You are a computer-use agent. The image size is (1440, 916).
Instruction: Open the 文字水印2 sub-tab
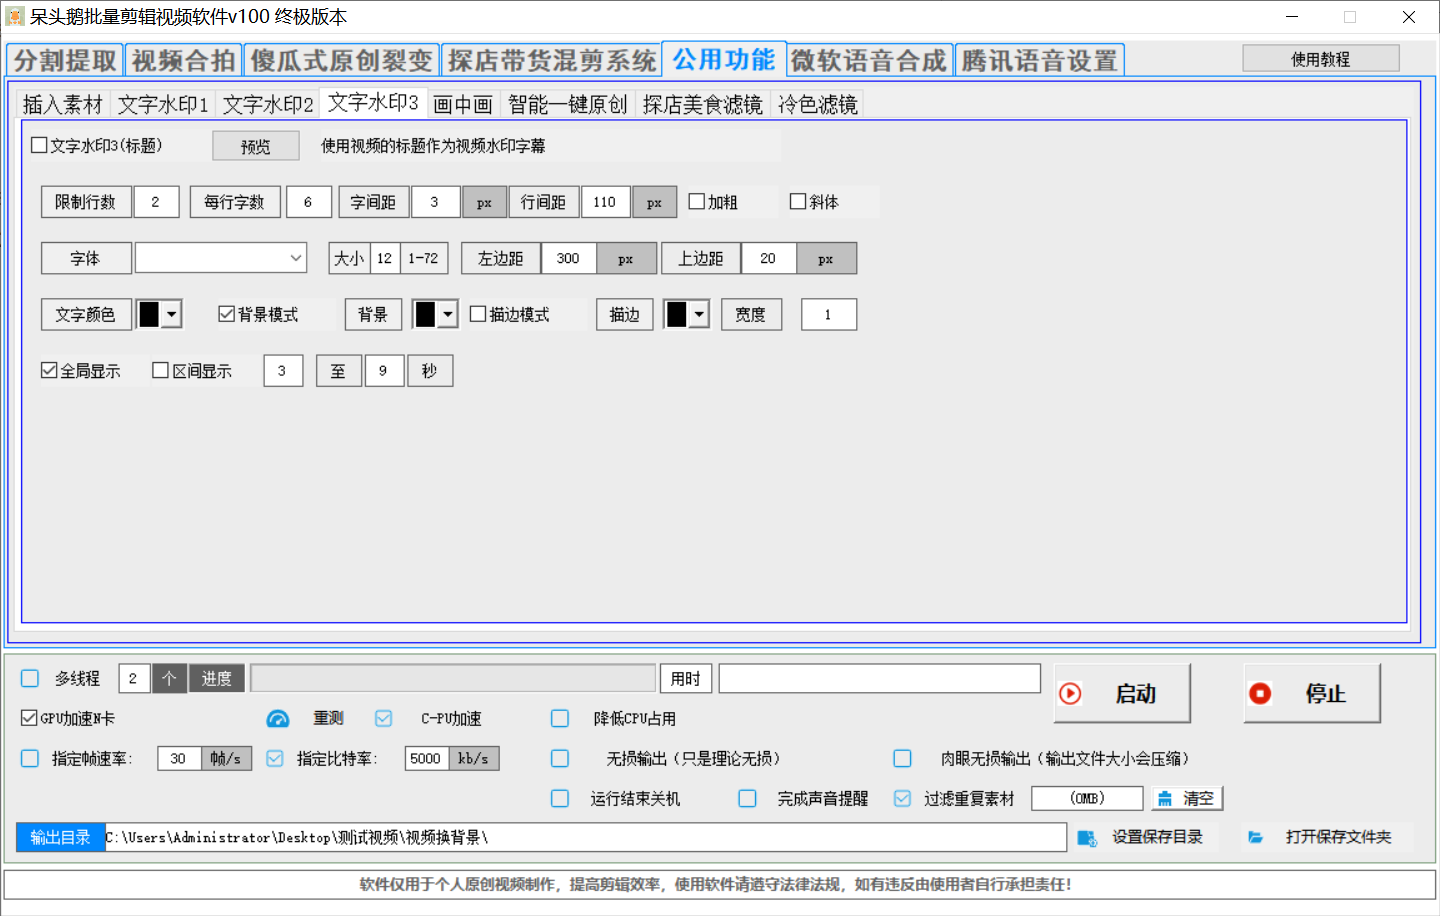268,104
